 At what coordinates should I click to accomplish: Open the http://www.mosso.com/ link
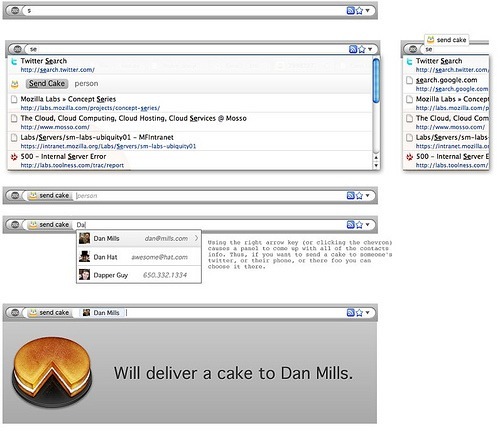click(x=55, y=127)
